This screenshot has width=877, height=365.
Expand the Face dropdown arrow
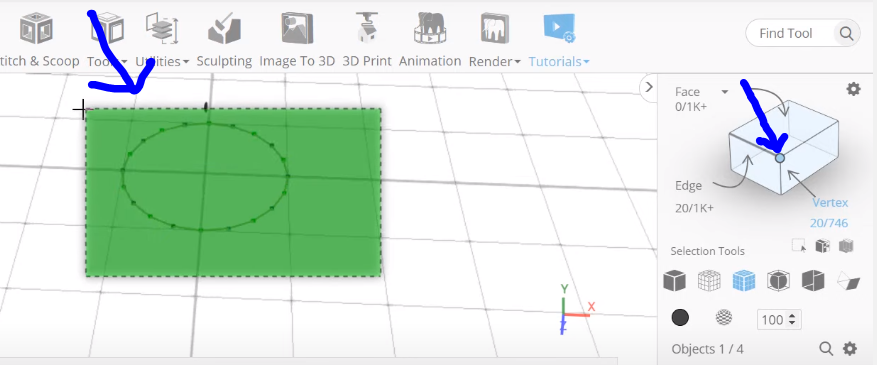724,92
